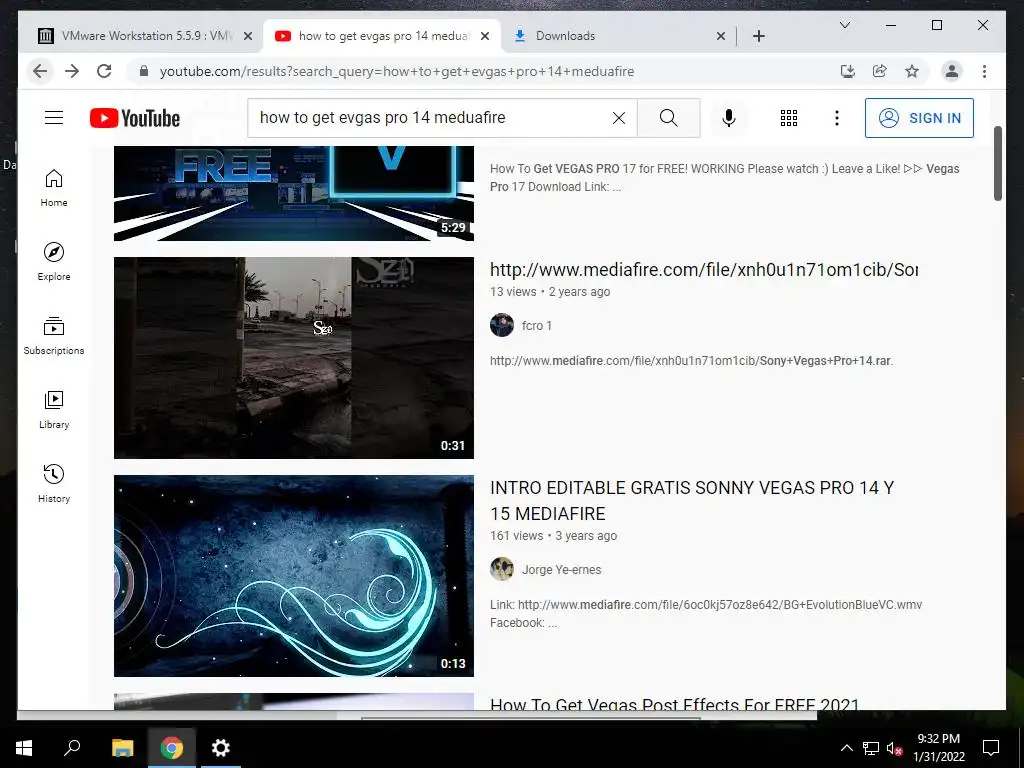Visit the Jorge Ye-ernes channel name
Image resolution: width=1024 pixels, height=768 pixels.
(561, 569)
